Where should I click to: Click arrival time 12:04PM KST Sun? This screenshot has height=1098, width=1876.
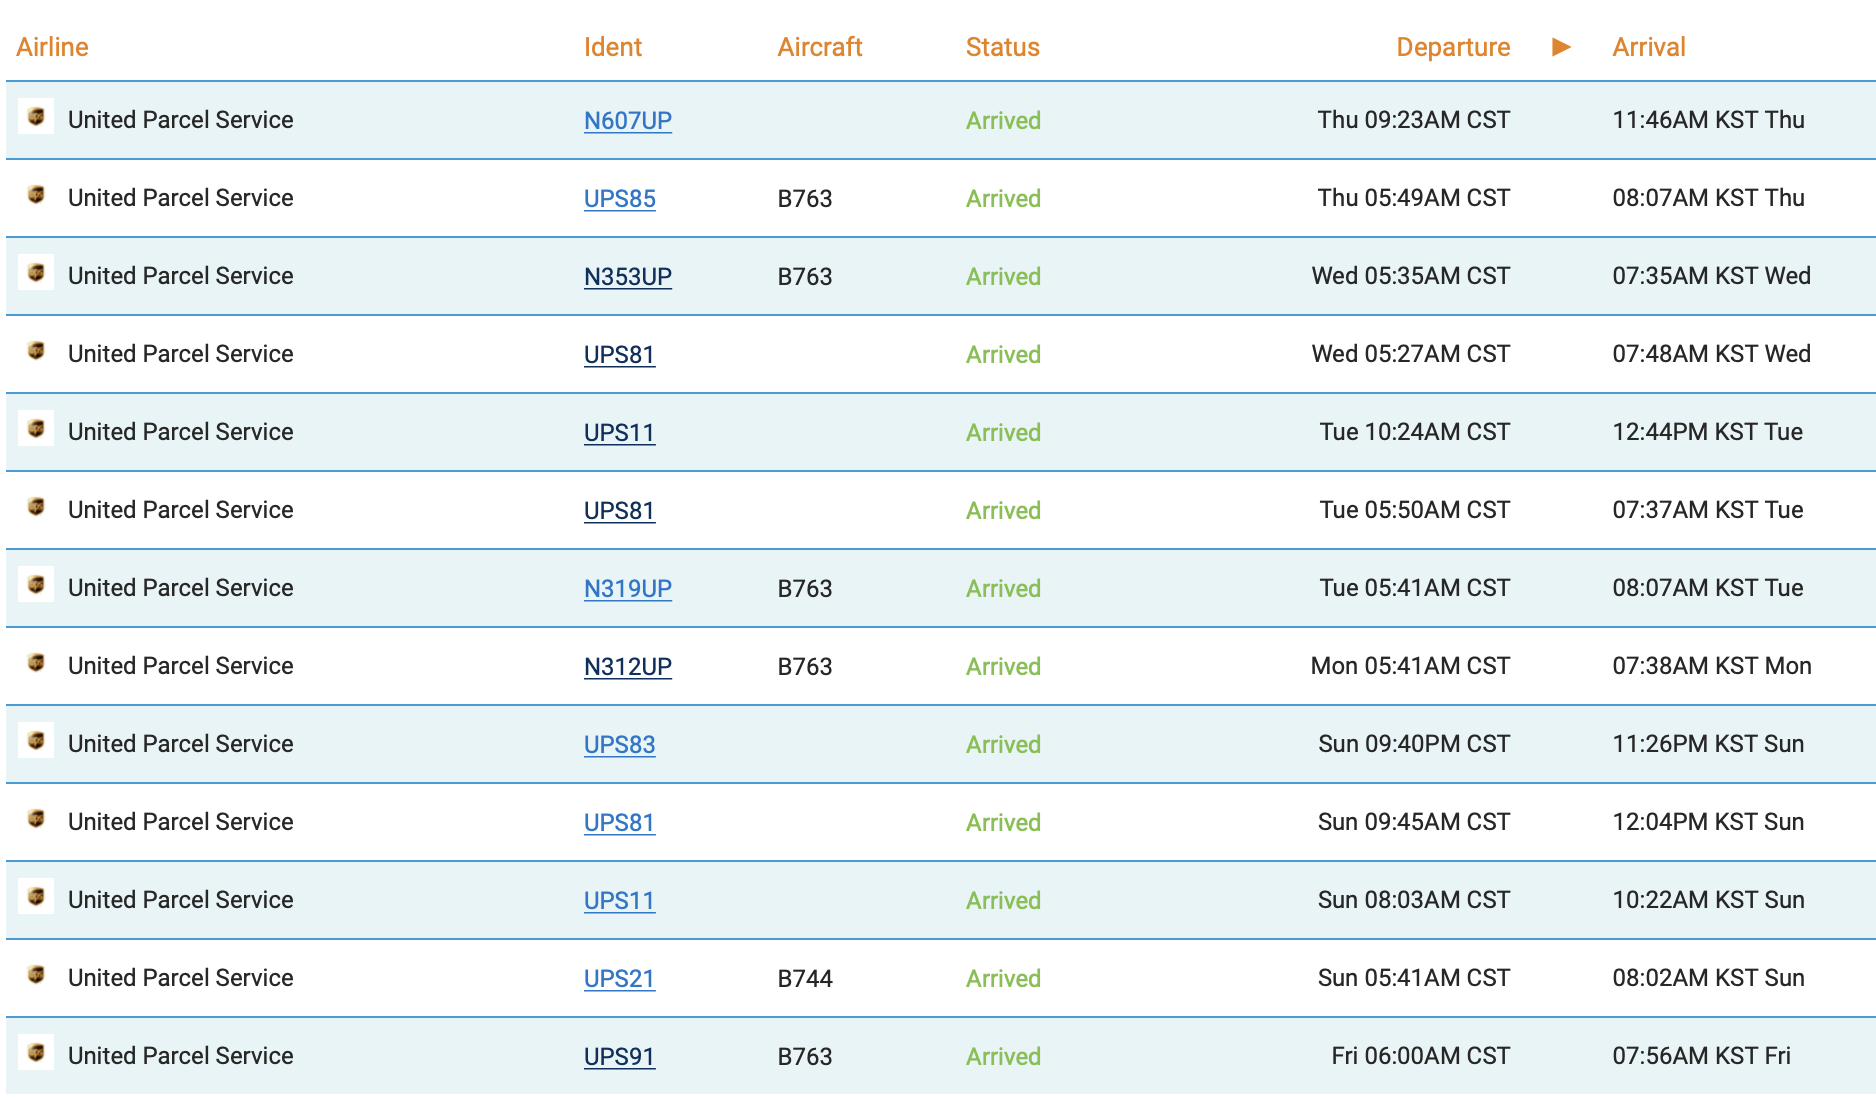click(x=1709, y=822)
